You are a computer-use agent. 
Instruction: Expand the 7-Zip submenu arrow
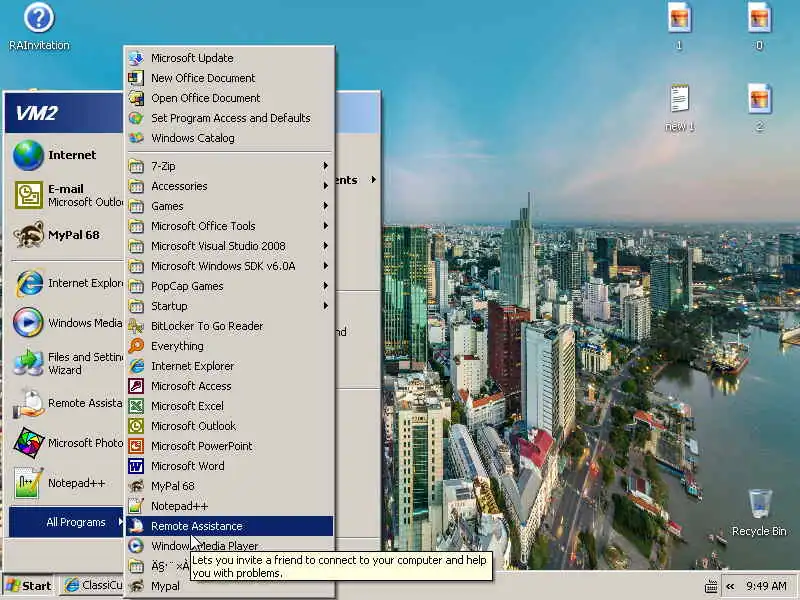326,166
